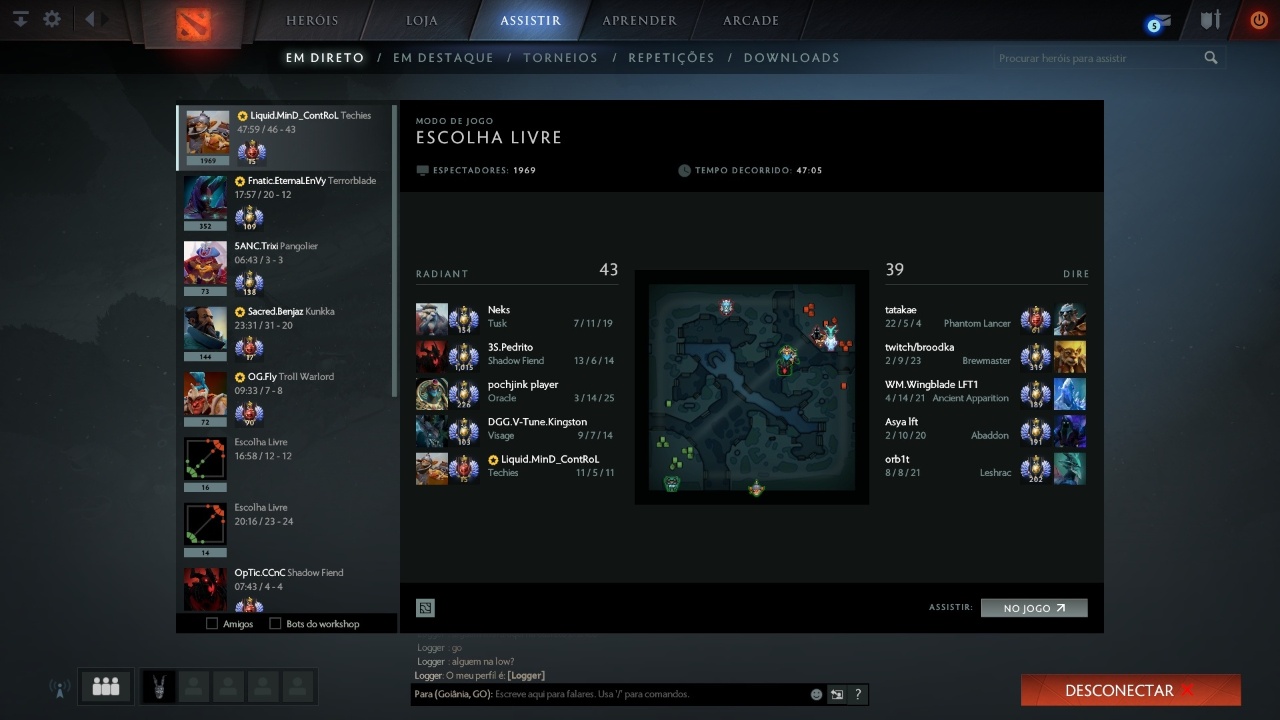Click the [Logger] profile link in chat
The width and height of the screenshot is (1280, 720).
point(526,676)
